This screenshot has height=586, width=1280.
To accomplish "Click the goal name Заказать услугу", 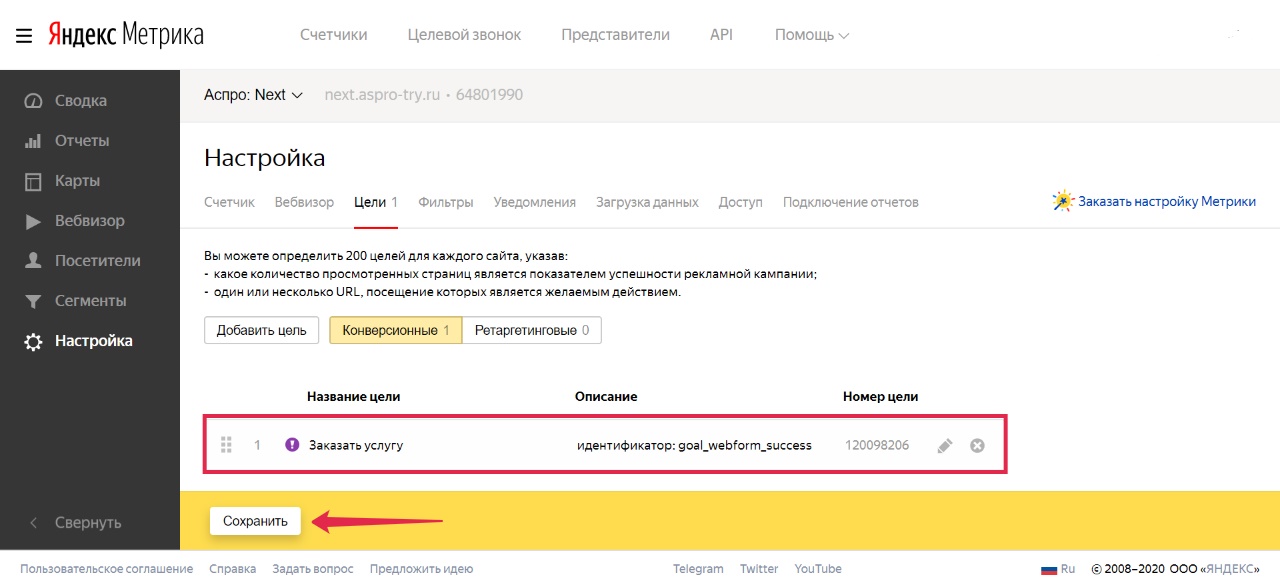I will point(356,445).
